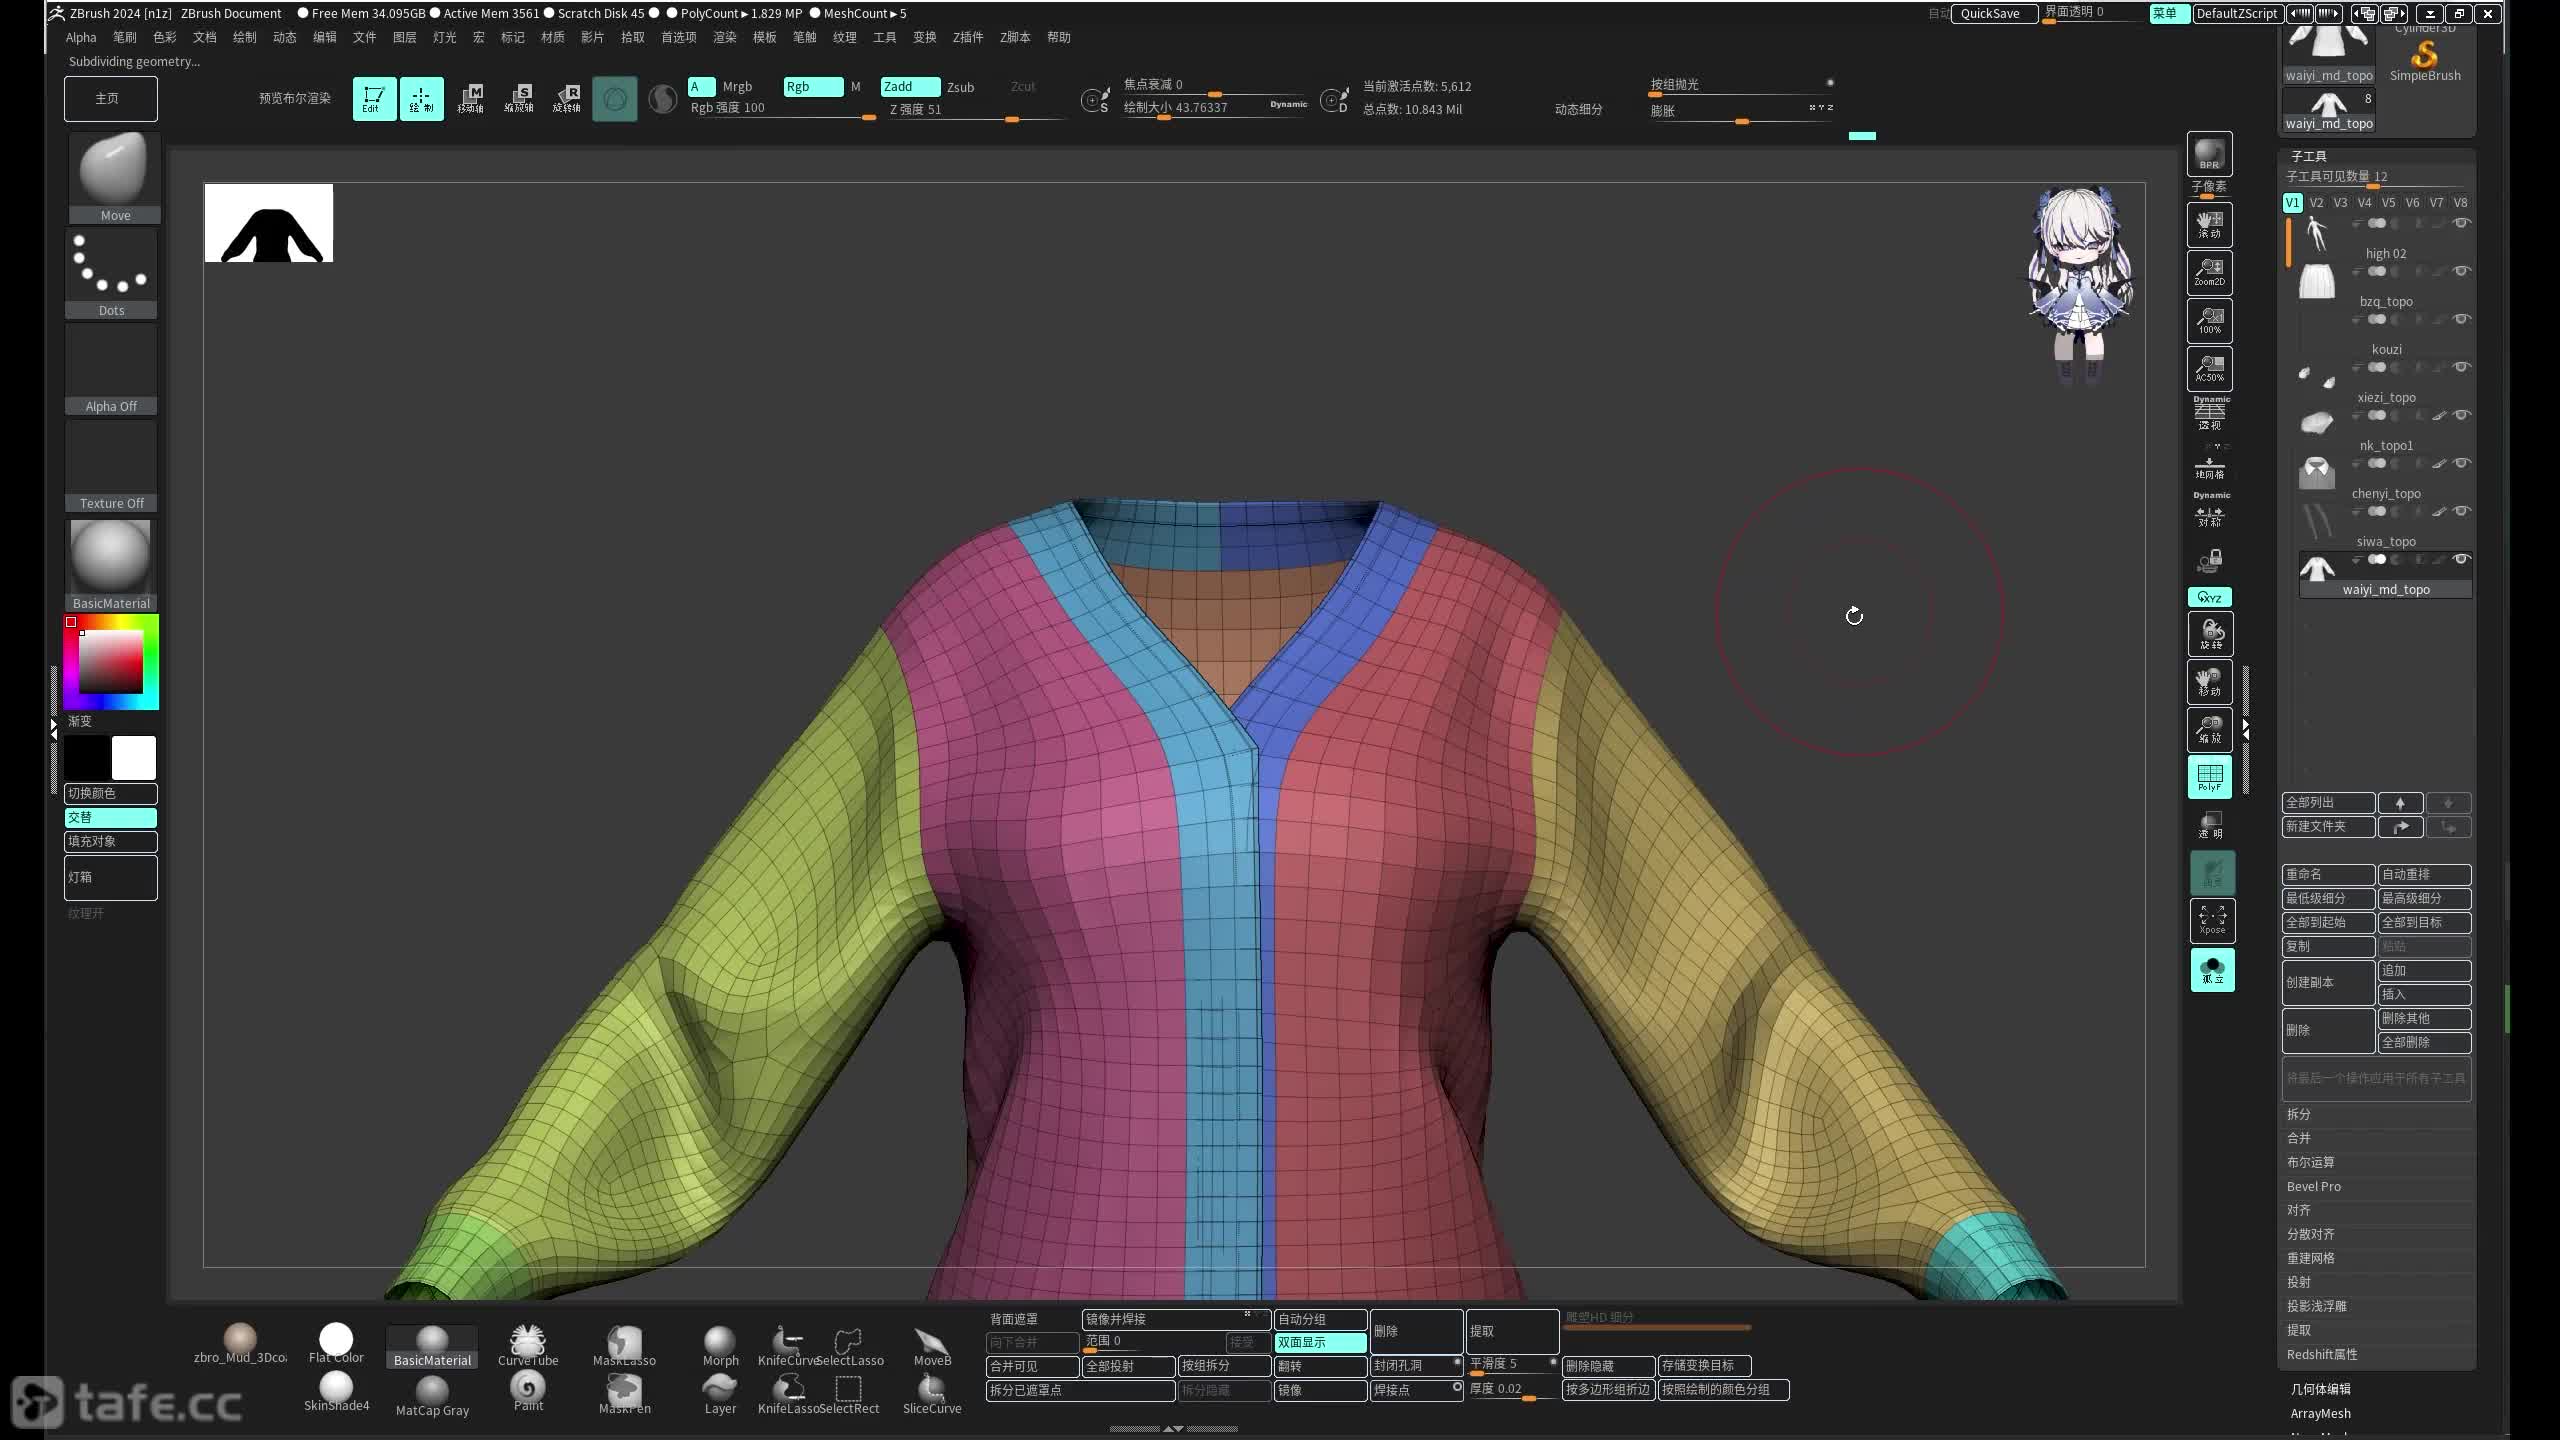Viewport: 2560px width, 1440px height.
Task: Select the MaskLasso brush
Action: (624, 1345)
